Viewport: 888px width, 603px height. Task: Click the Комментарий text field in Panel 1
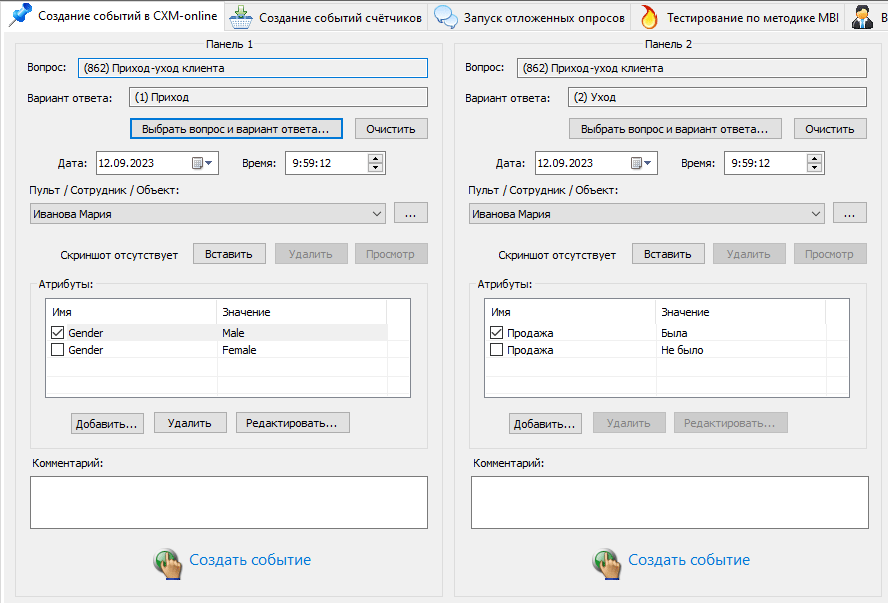click(229, 502)
